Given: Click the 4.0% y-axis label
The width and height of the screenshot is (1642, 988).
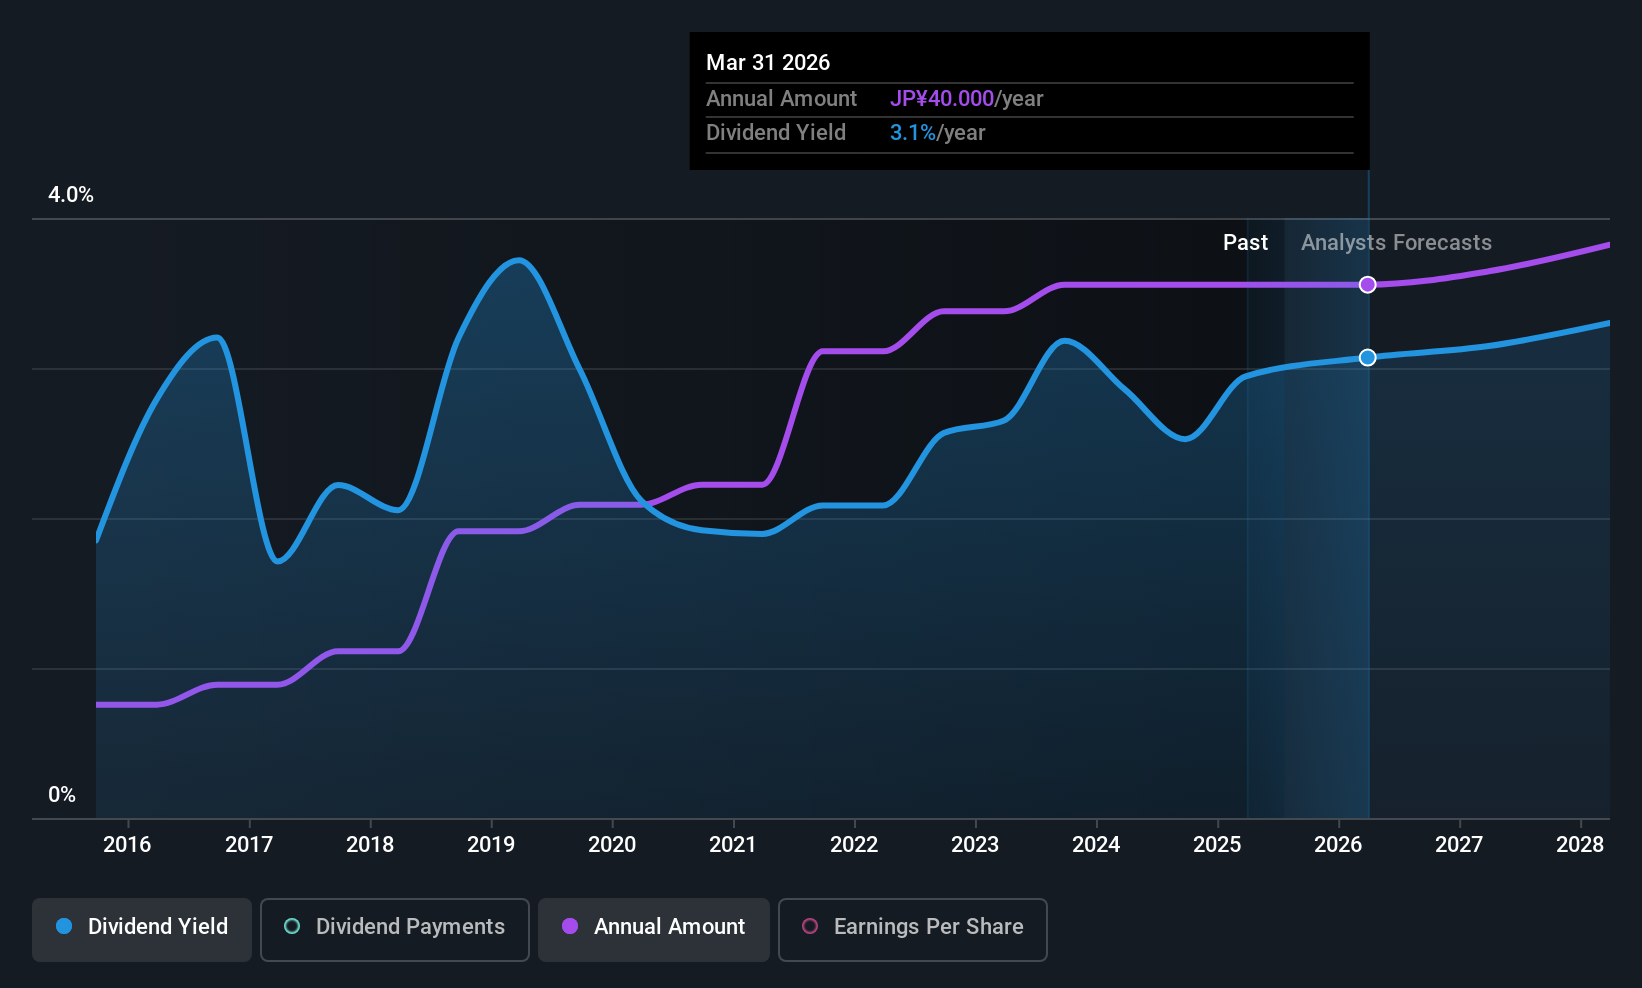Looking at the screenshot, I should 71,195.
